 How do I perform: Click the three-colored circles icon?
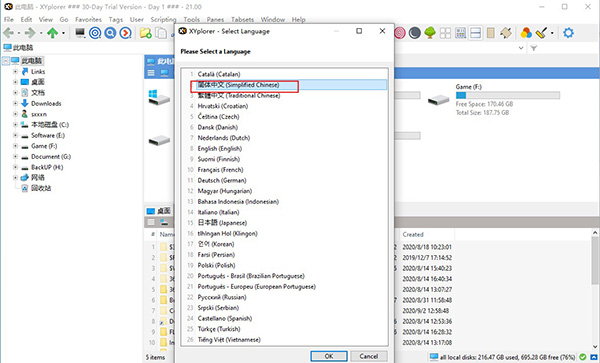(526, 33)
